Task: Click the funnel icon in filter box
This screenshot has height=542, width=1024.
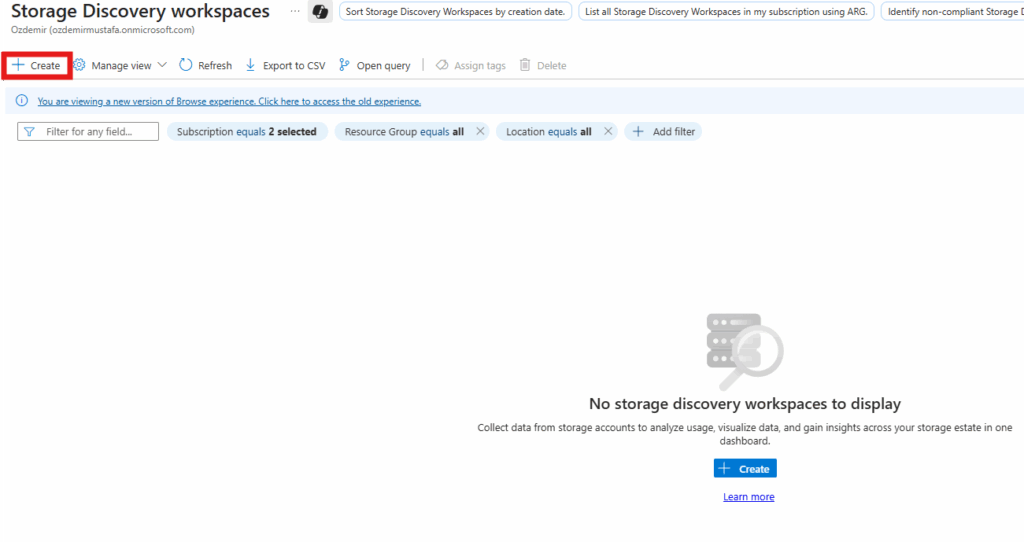Action: (x=29, y=132)
